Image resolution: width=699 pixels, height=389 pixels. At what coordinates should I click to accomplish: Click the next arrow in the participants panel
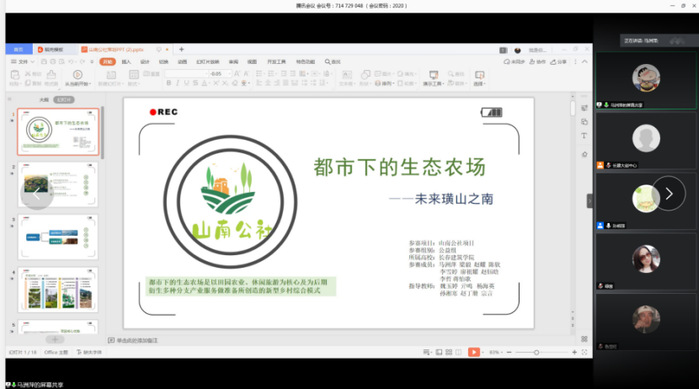669,193
